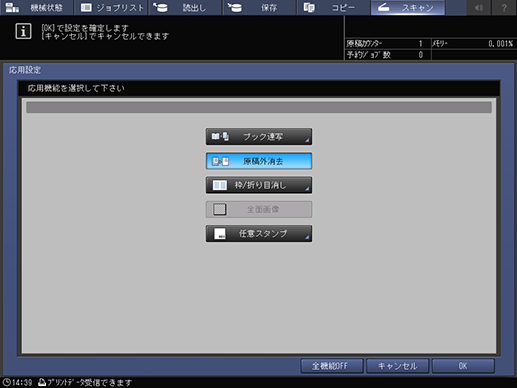Click the disk icon on 保存 tab
This screenshot has height=388, width=517.
point(235,7)
